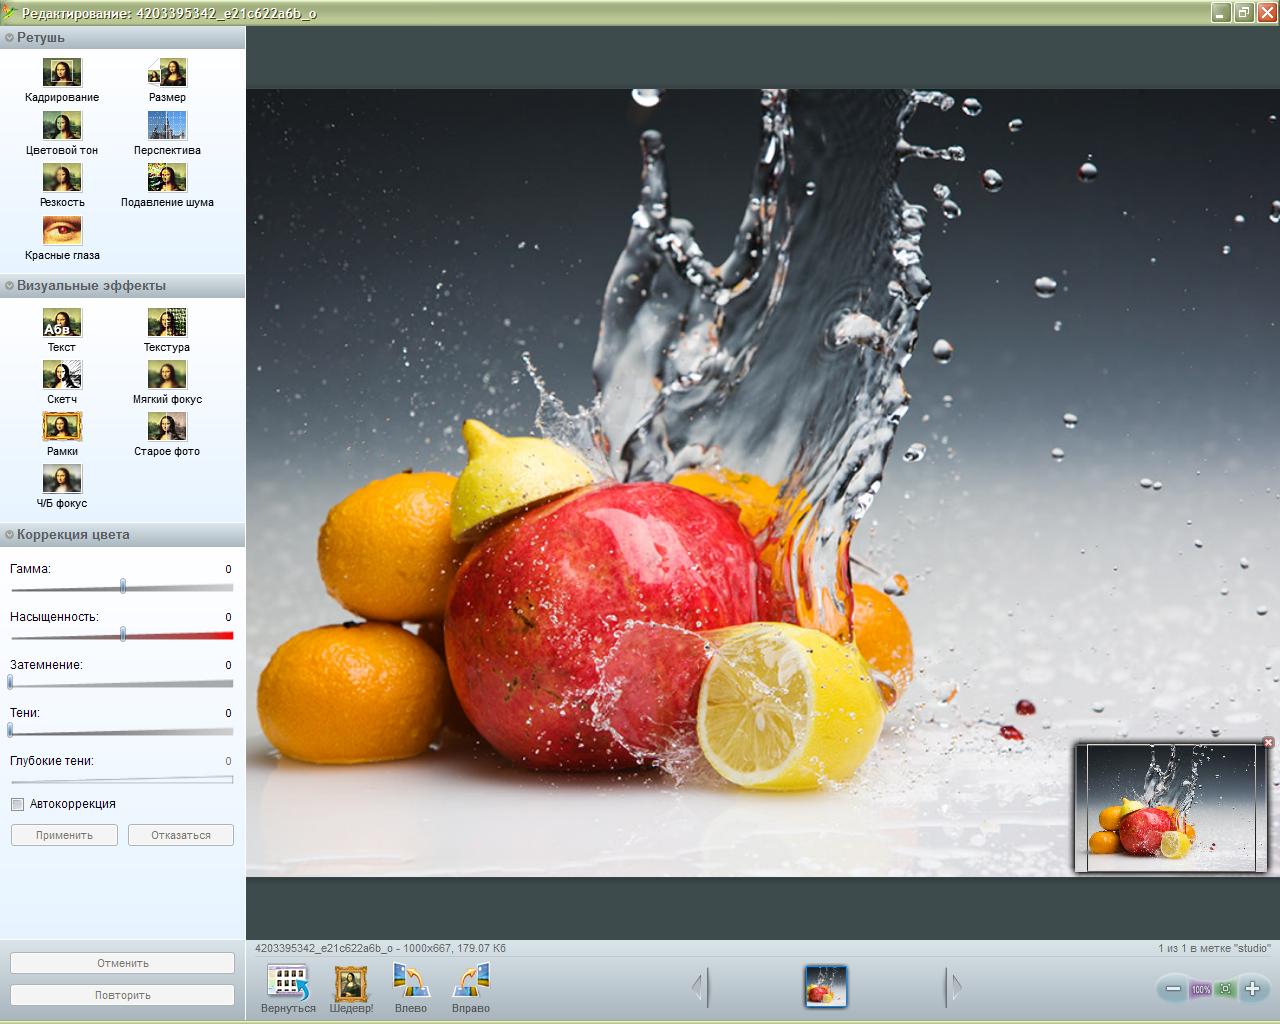This screenshot has height=1024, width=1280.
Task: Go to previous photo arrow
Action: point(700,987)
